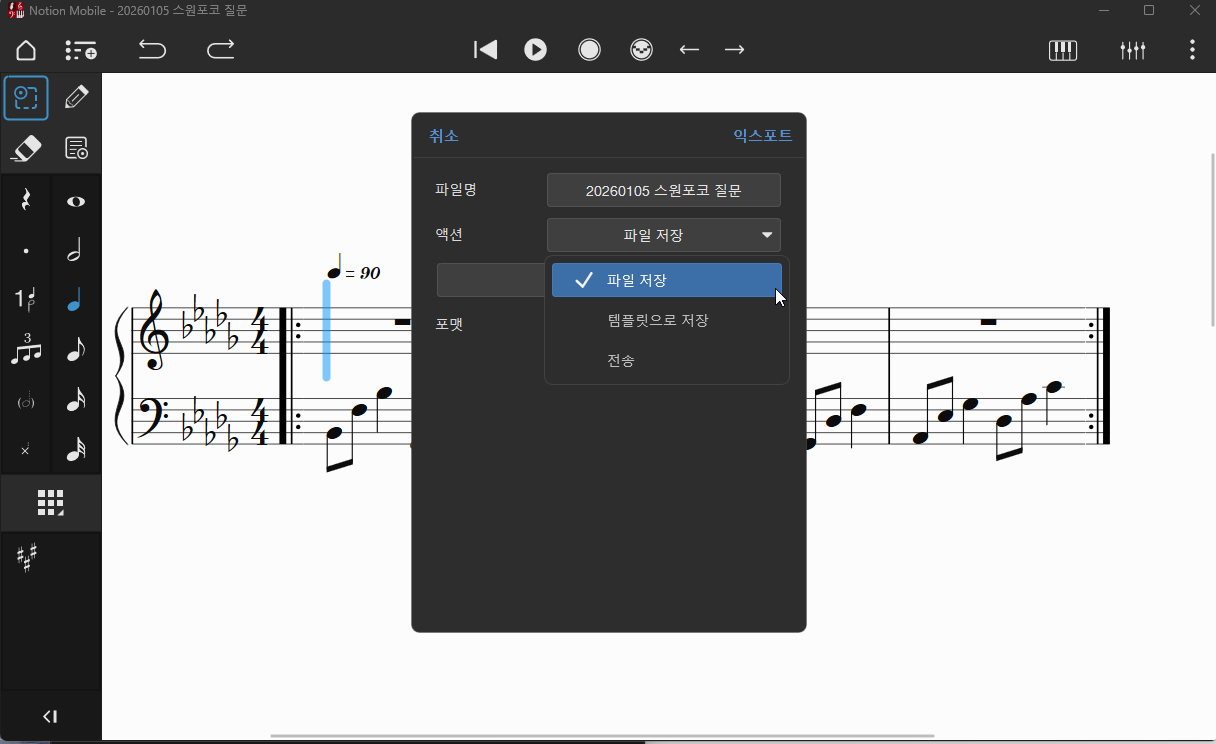The height and width of the screenshot is (744, 1216).
Task: Open the three-dot more options menu
Action: click(x=1192, y=50)
